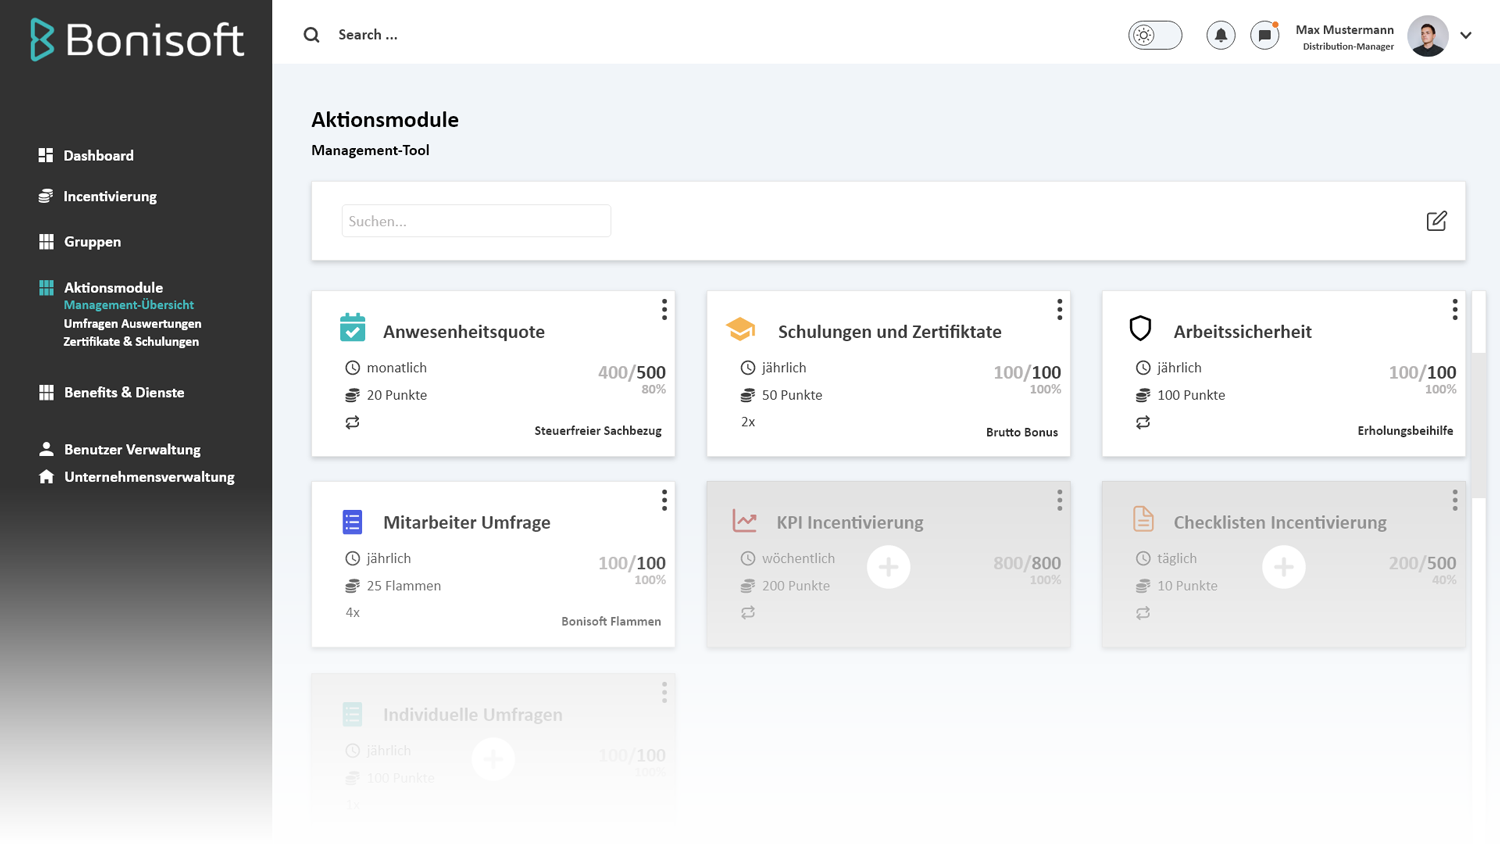Image resolution: width=1500 pixels, height=844 pixels.
Task: Click the search magnifier icon in header
Action: [x=312, y=35]
